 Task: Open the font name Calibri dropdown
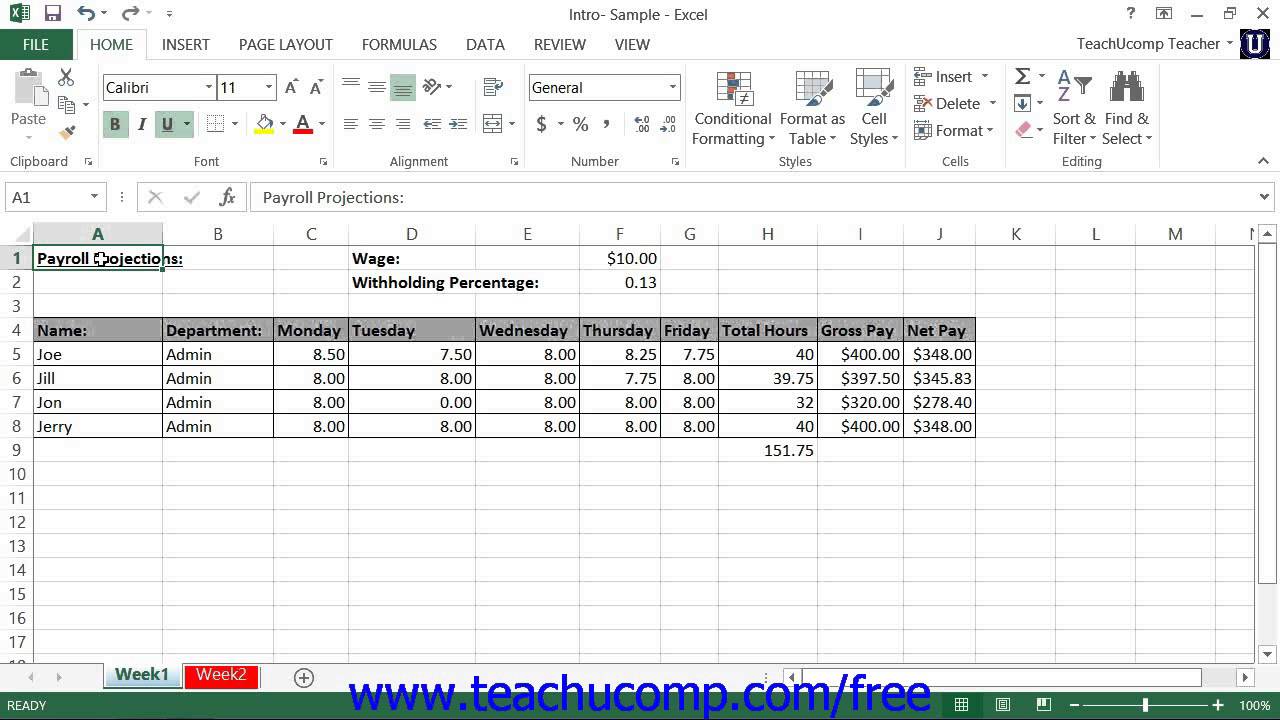pyautogui.click(x=209, y=88)
